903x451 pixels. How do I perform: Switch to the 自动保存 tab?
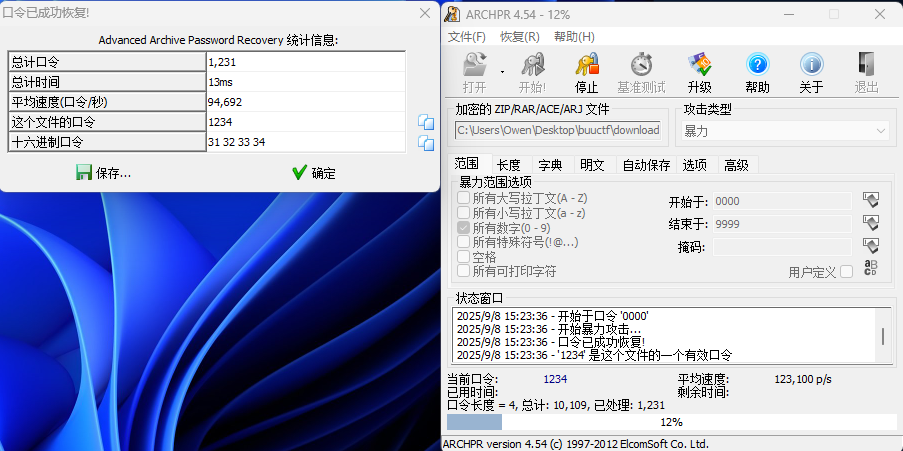click(646, 165)
